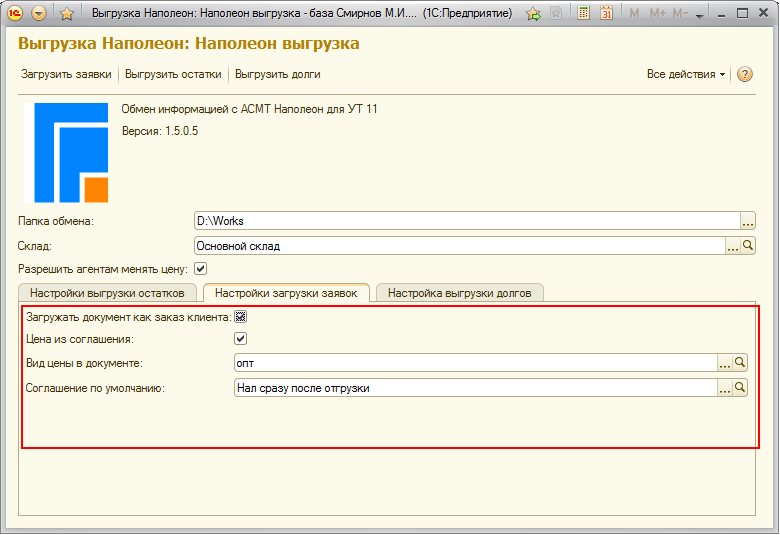Open the 1C main menu dropdown arrow
Screen dimensions: 780x535
click(39, 13)
